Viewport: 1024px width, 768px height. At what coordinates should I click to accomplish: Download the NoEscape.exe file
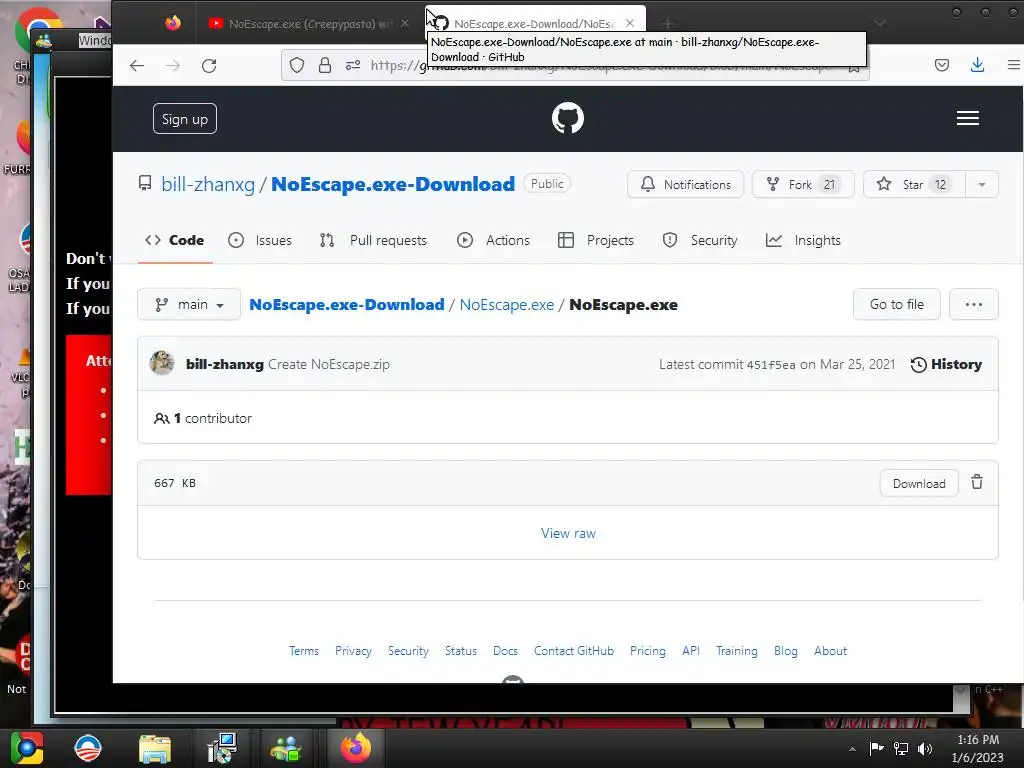[919, 483]
